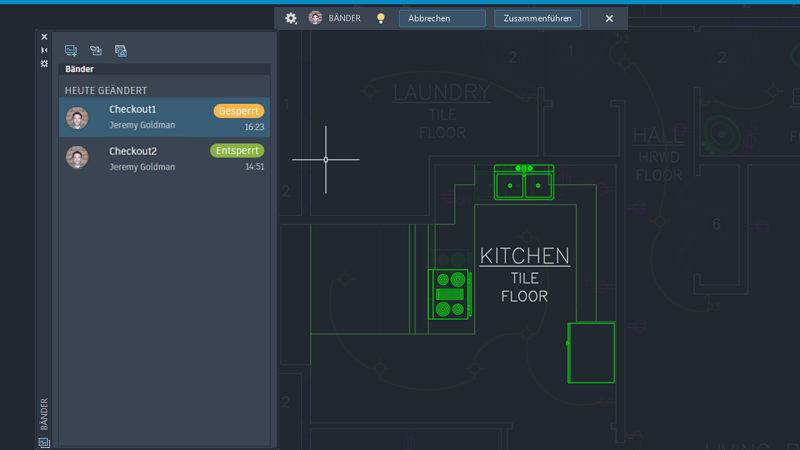Viewport: 800px width, 450px height.
Task: Click the vertical BÄNDER palette title
Action: (44, 414)
